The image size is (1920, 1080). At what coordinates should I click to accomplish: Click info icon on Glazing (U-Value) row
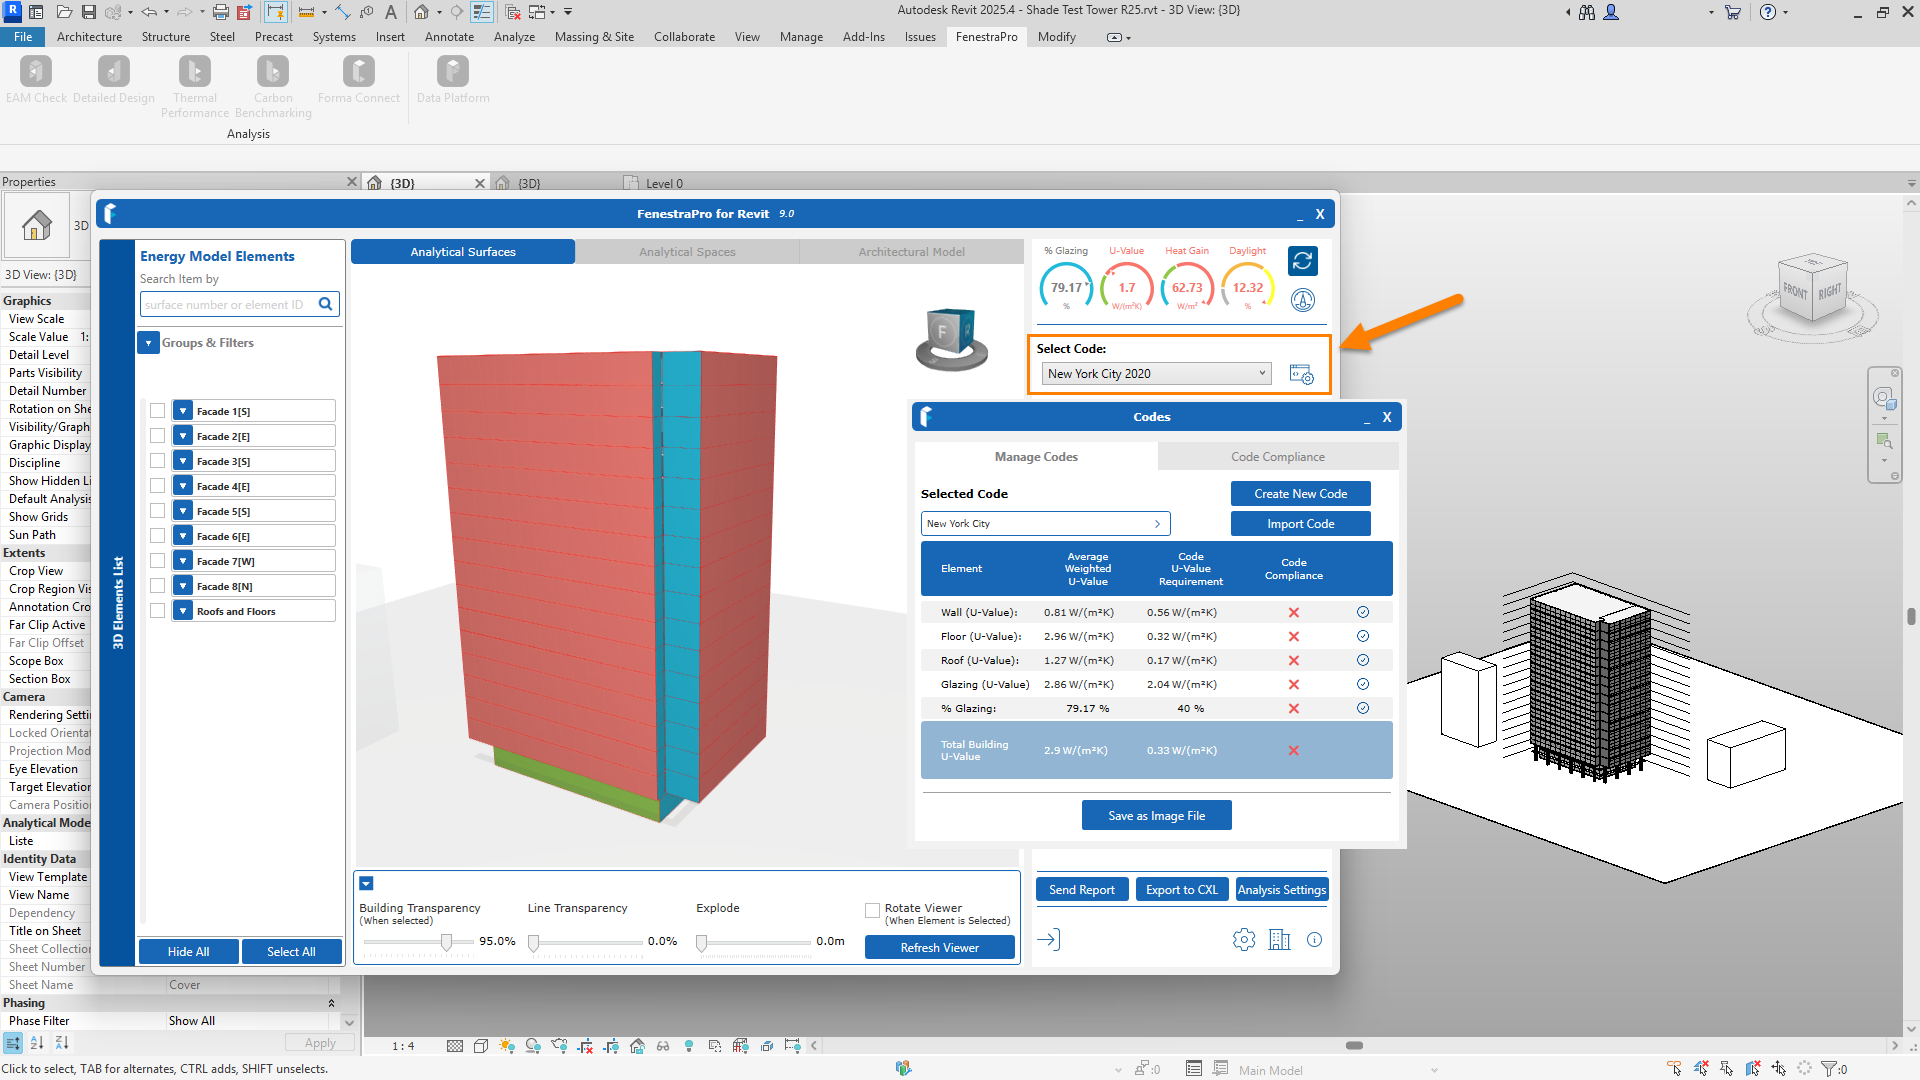[1362, 684]
